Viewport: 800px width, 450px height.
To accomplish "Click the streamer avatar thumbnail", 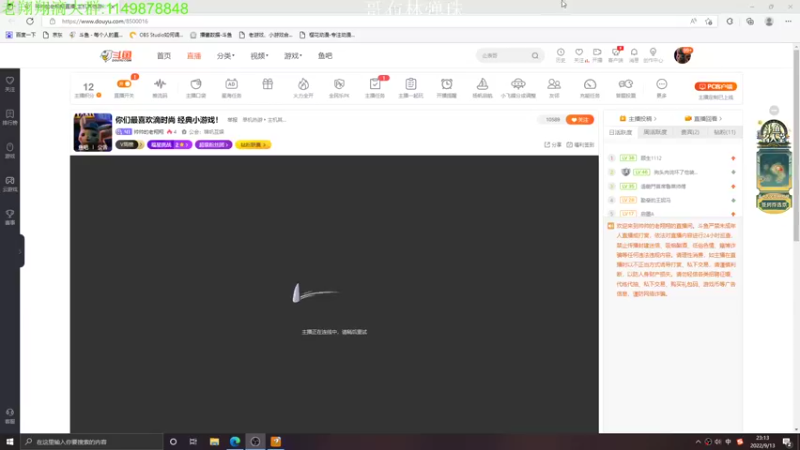I will click(x=92, y=132).
